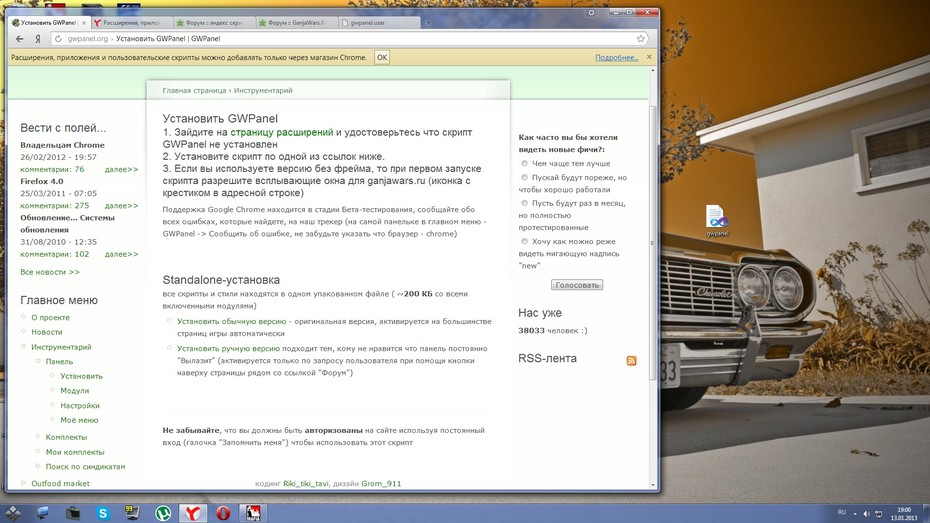Open the gwpanel file on the desktop
This screenshot has height=523, width=930.
716,220
